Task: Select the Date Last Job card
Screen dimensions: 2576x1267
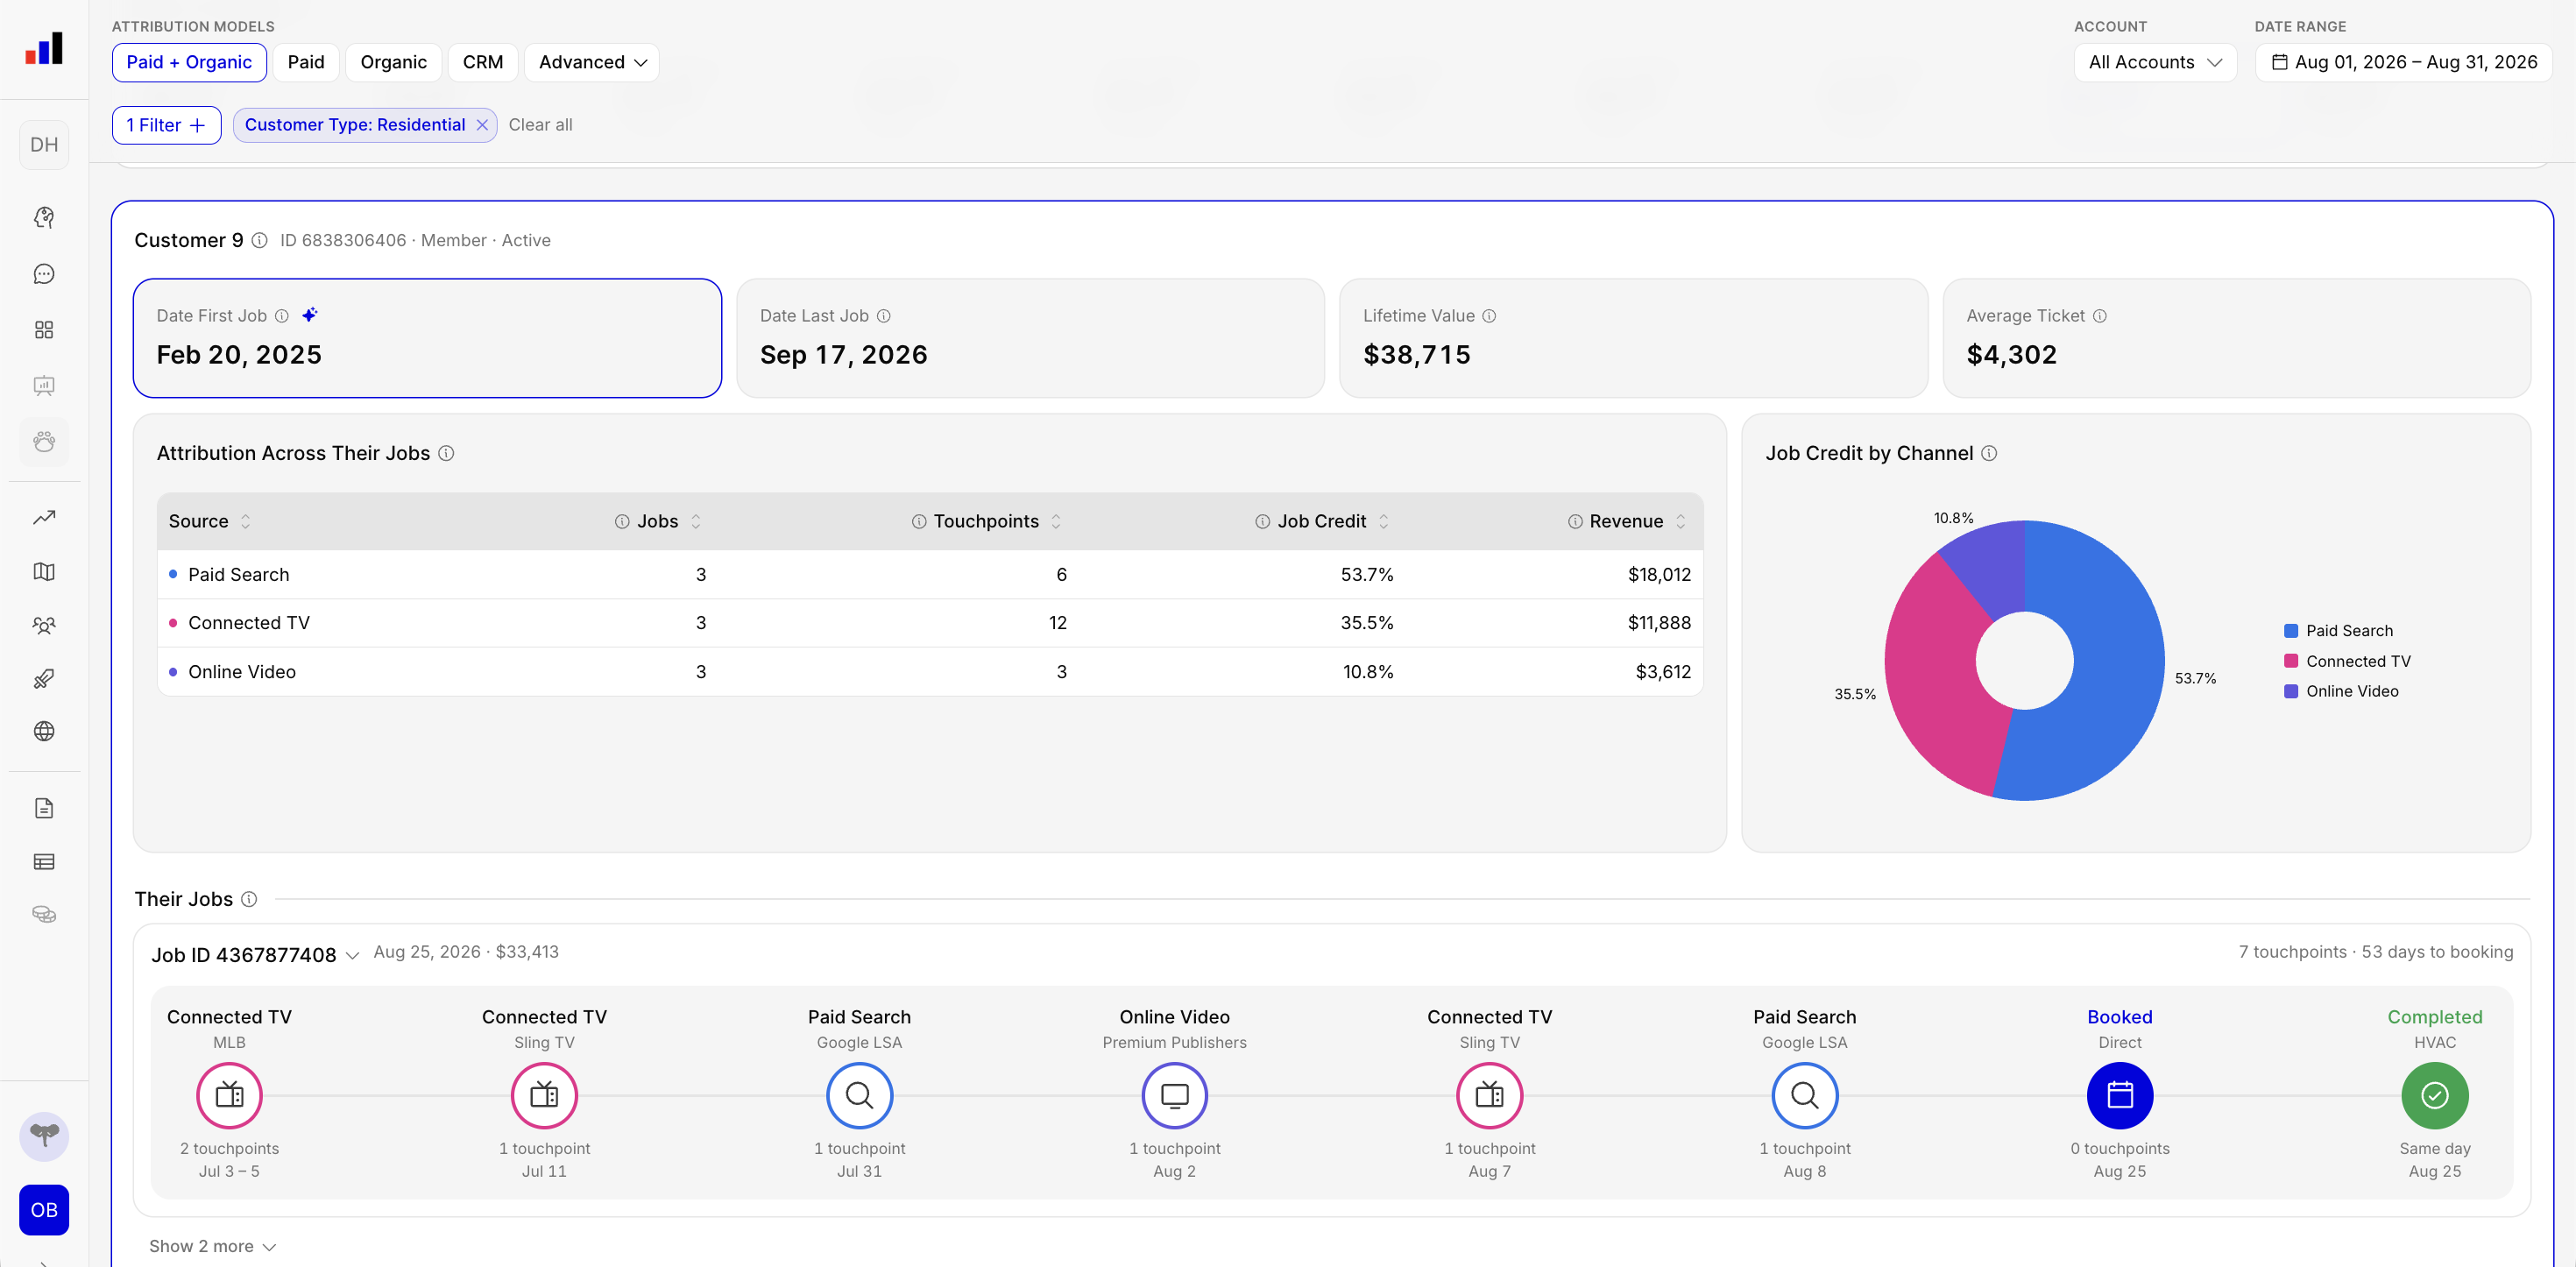Action: point(1030,338)
